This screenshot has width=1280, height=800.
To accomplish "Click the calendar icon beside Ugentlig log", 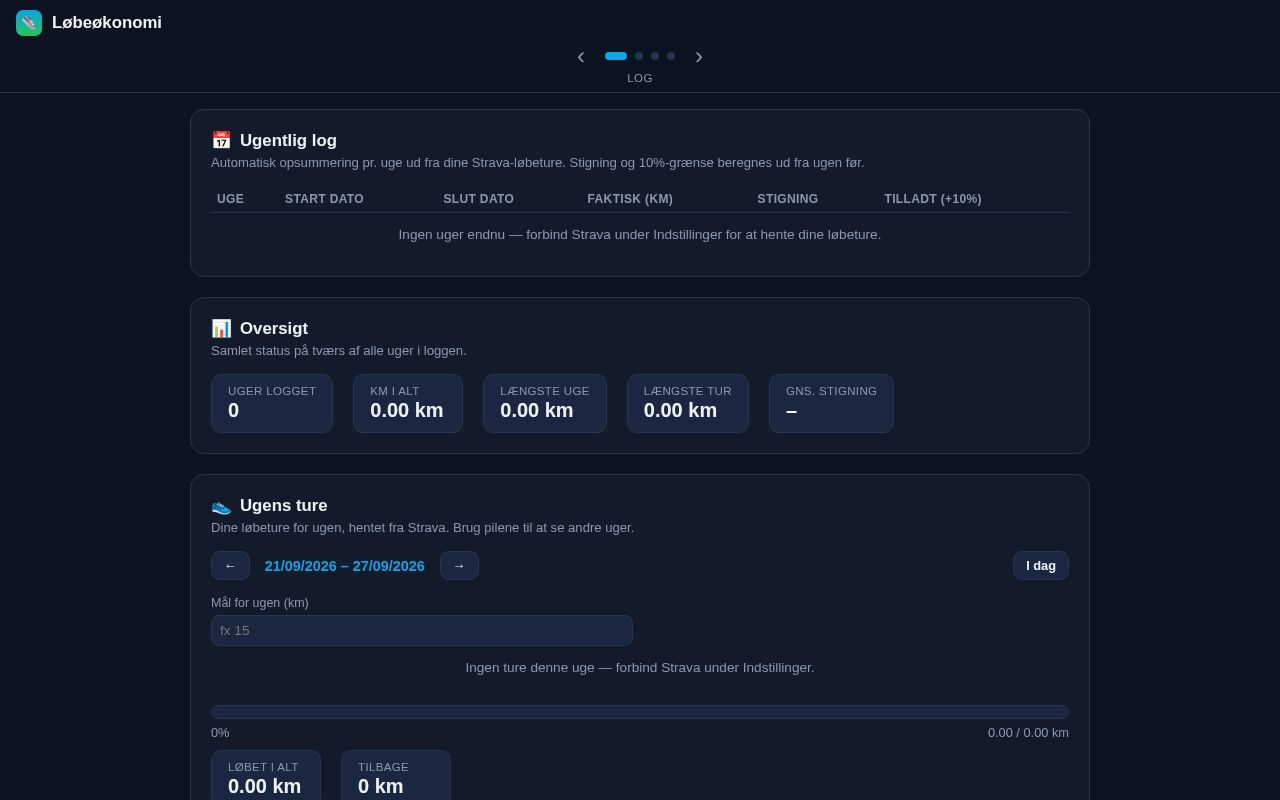I will [221, 141].
